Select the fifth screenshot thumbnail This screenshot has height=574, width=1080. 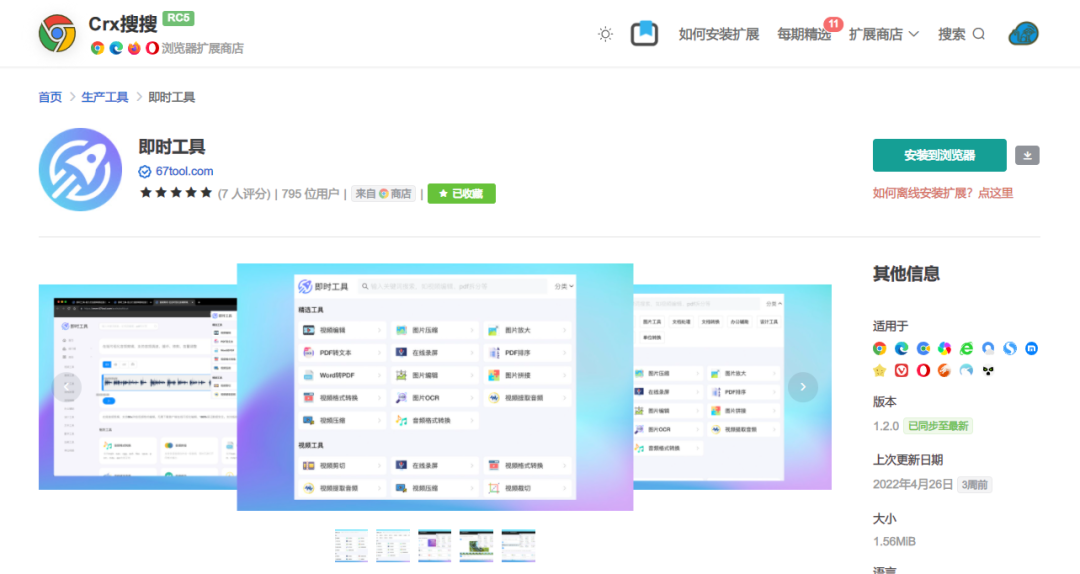click(x=518, y=545)
